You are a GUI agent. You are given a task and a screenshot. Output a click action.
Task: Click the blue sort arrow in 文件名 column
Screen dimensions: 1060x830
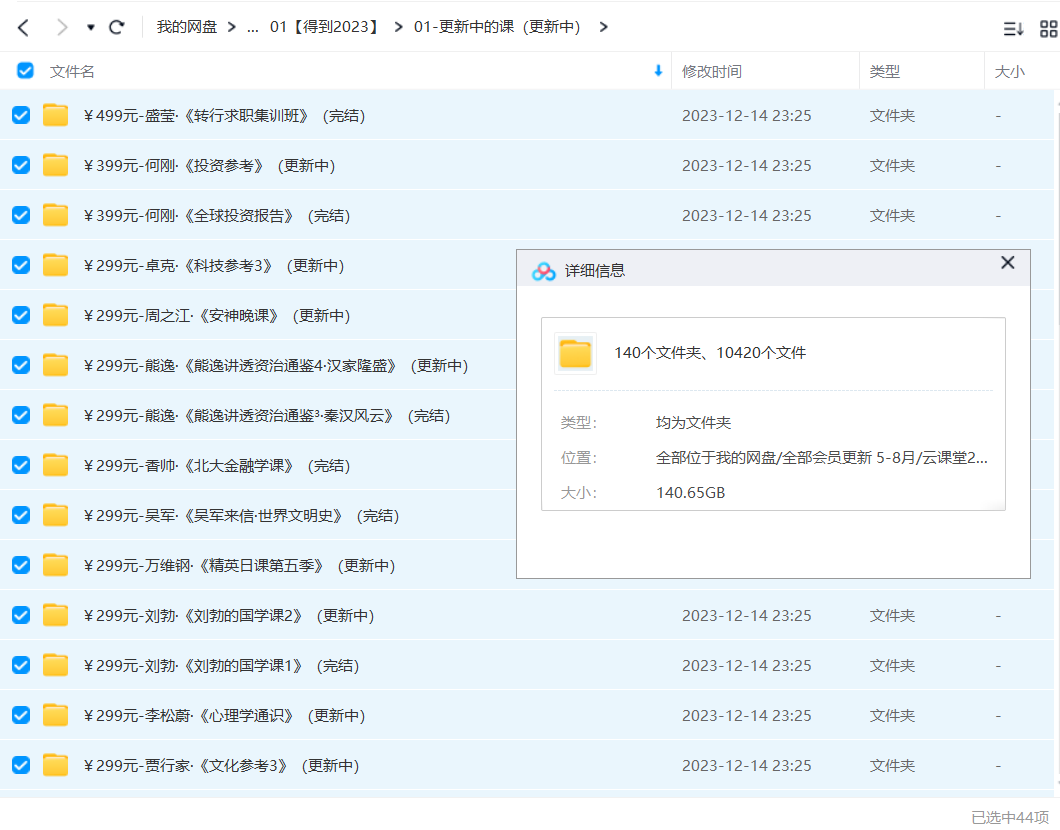(x=658, y=71)
